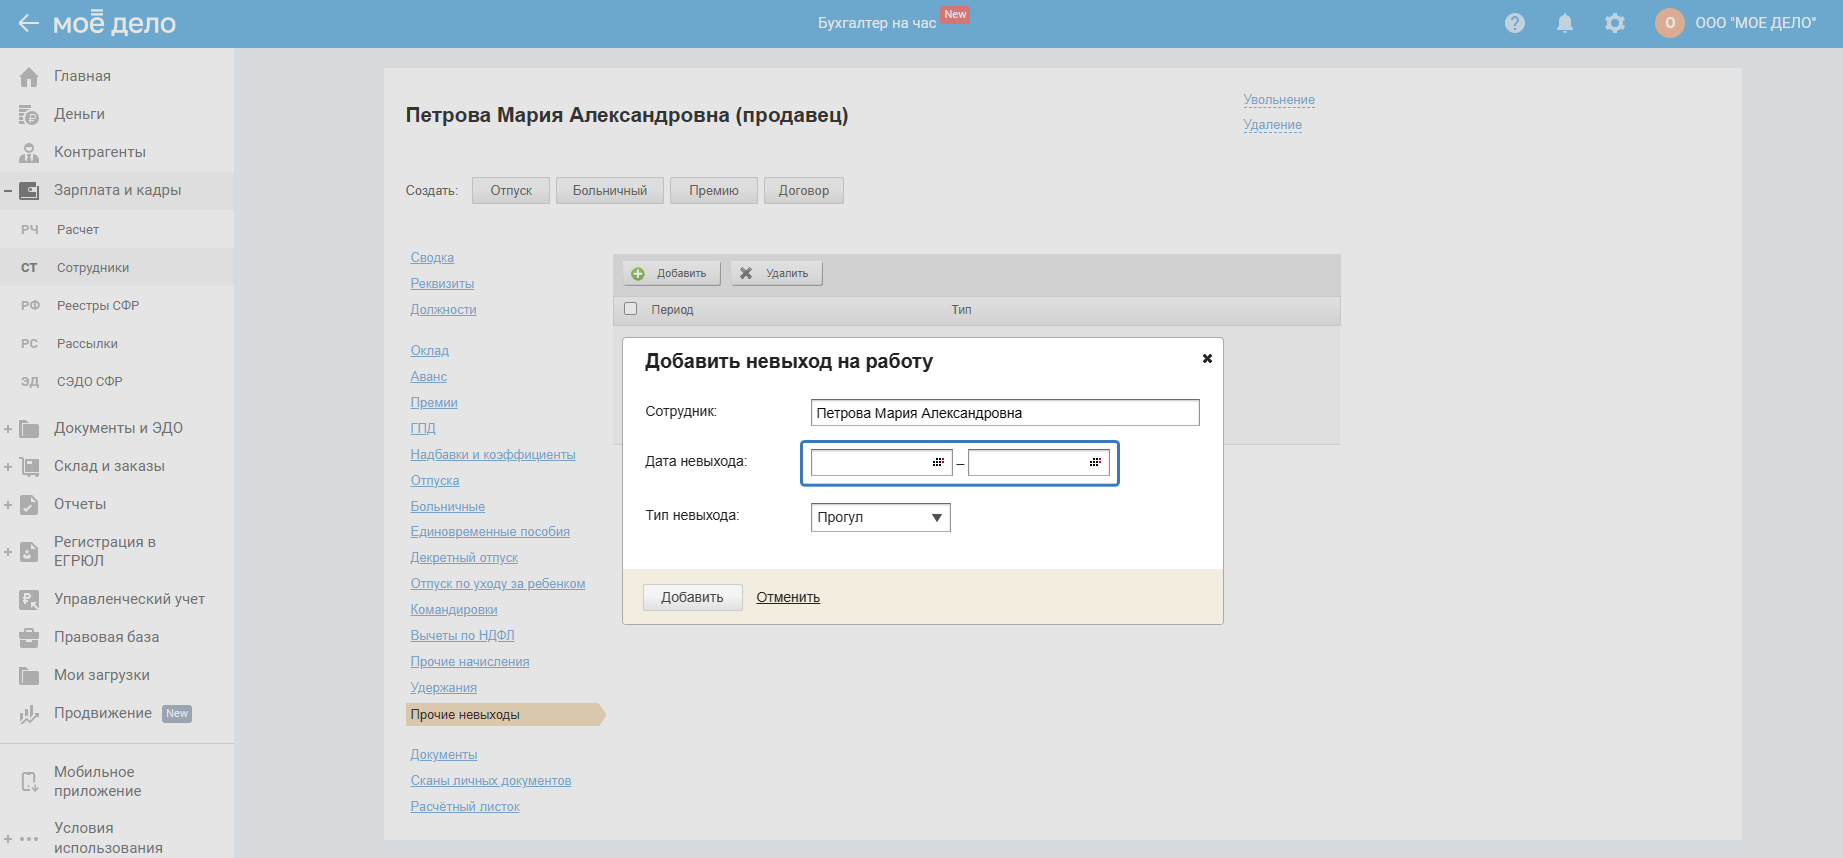The image size is (1843, 858).
Task: Create a Больничный record
Action: point(609,191)
